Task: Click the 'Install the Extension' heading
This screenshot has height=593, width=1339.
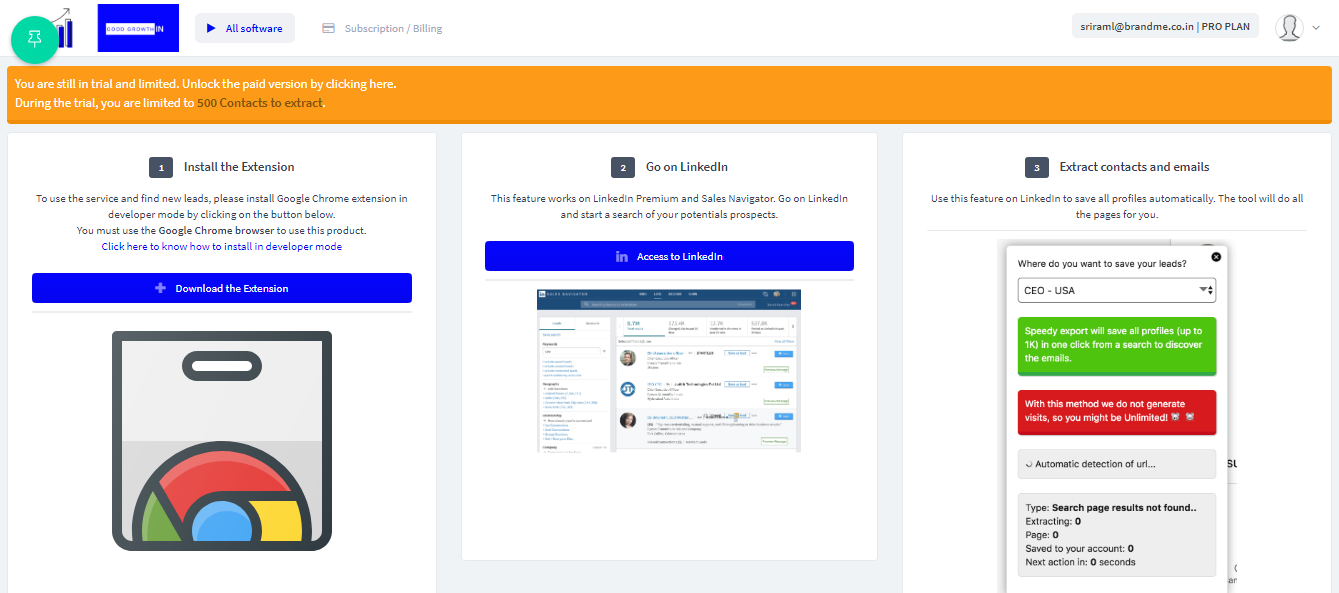Action: [x=239, y=167]
